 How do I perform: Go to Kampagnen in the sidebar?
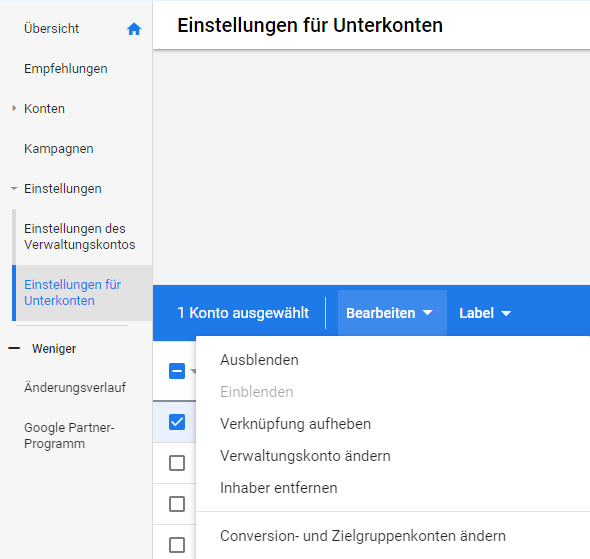pos(59,149)
